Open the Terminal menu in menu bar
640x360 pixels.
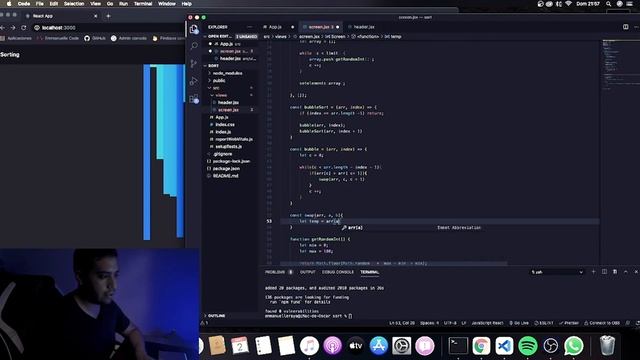[143, 4]
